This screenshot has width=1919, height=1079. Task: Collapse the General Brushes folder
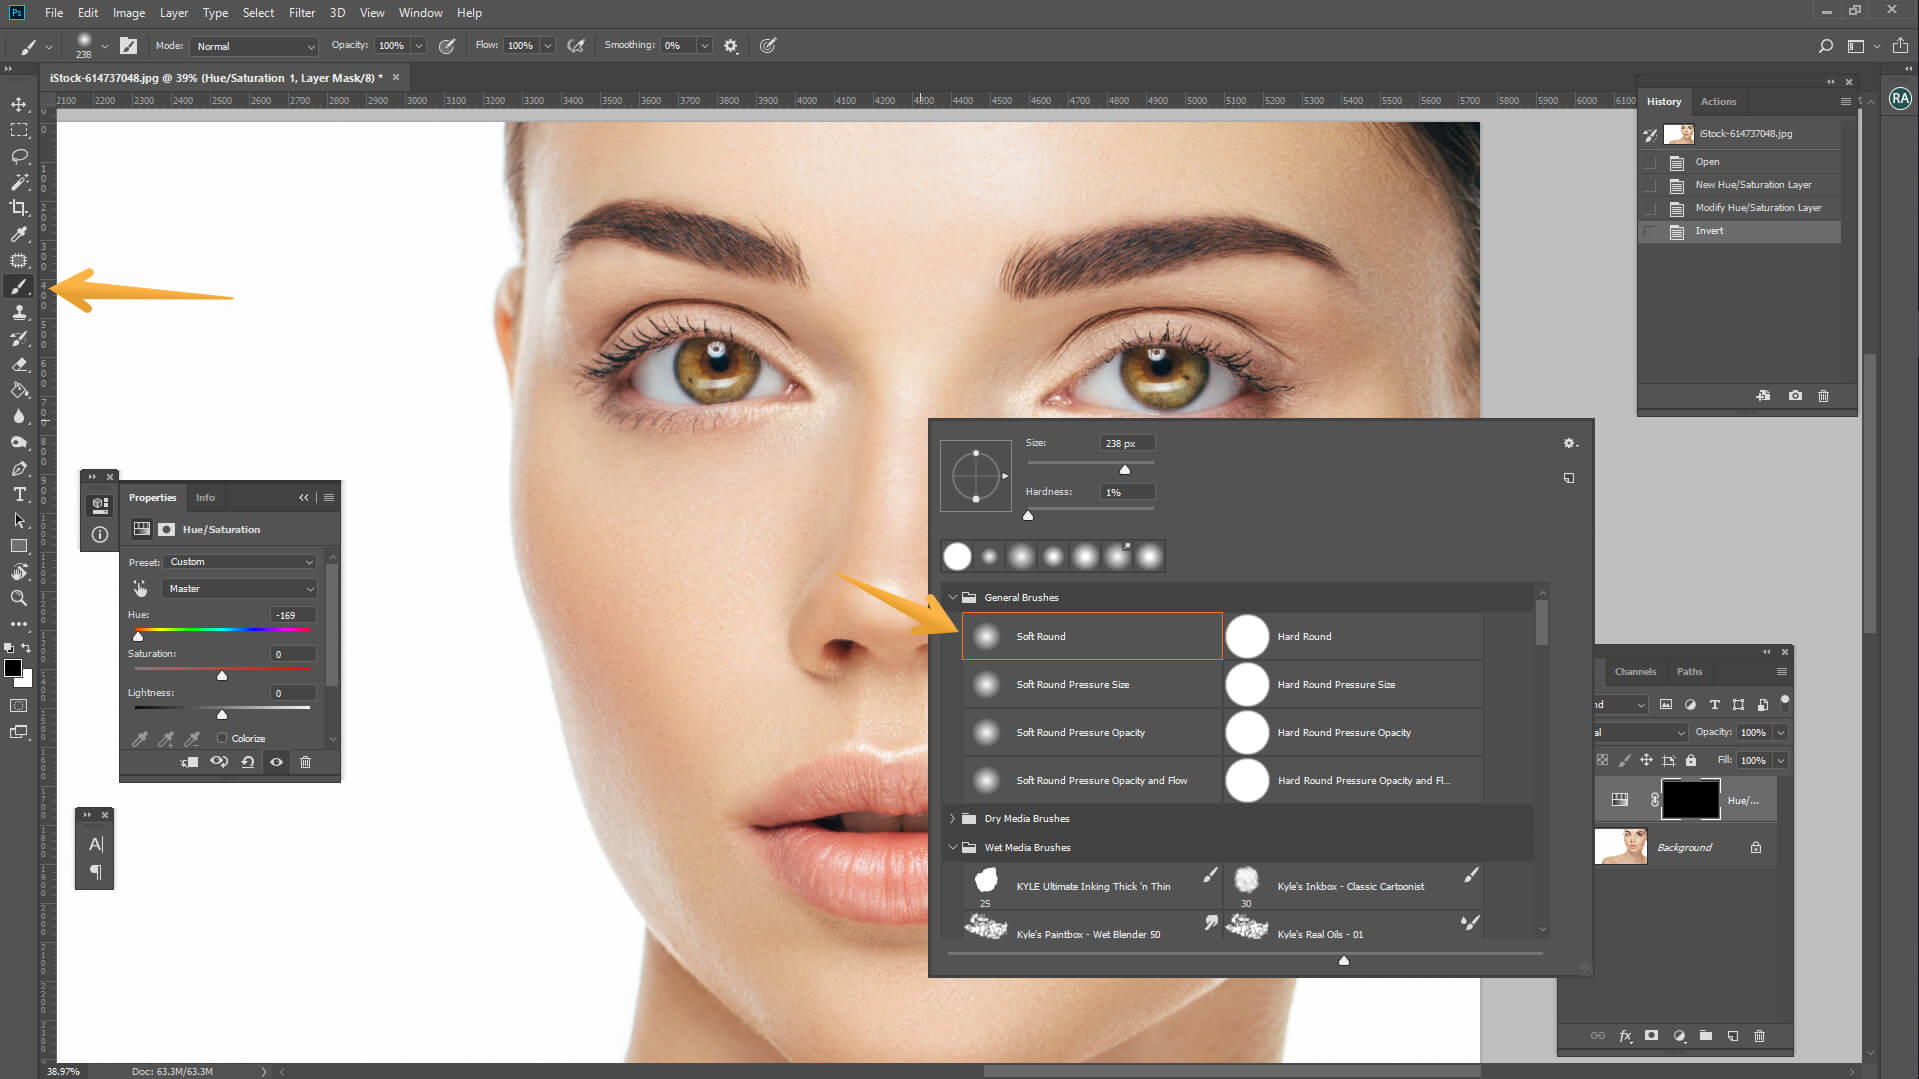coord(953,597)
